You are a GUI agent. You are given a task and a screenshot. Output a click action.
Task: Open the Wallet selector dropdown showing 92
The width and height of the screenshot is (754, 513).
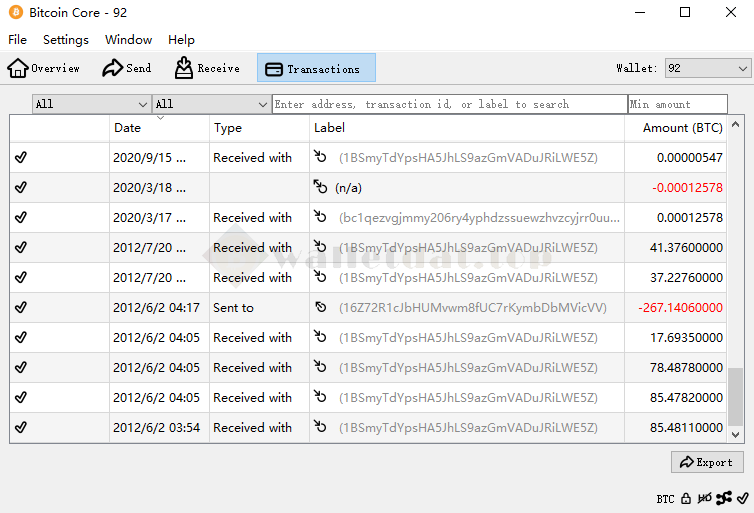[x=707, y=68]
